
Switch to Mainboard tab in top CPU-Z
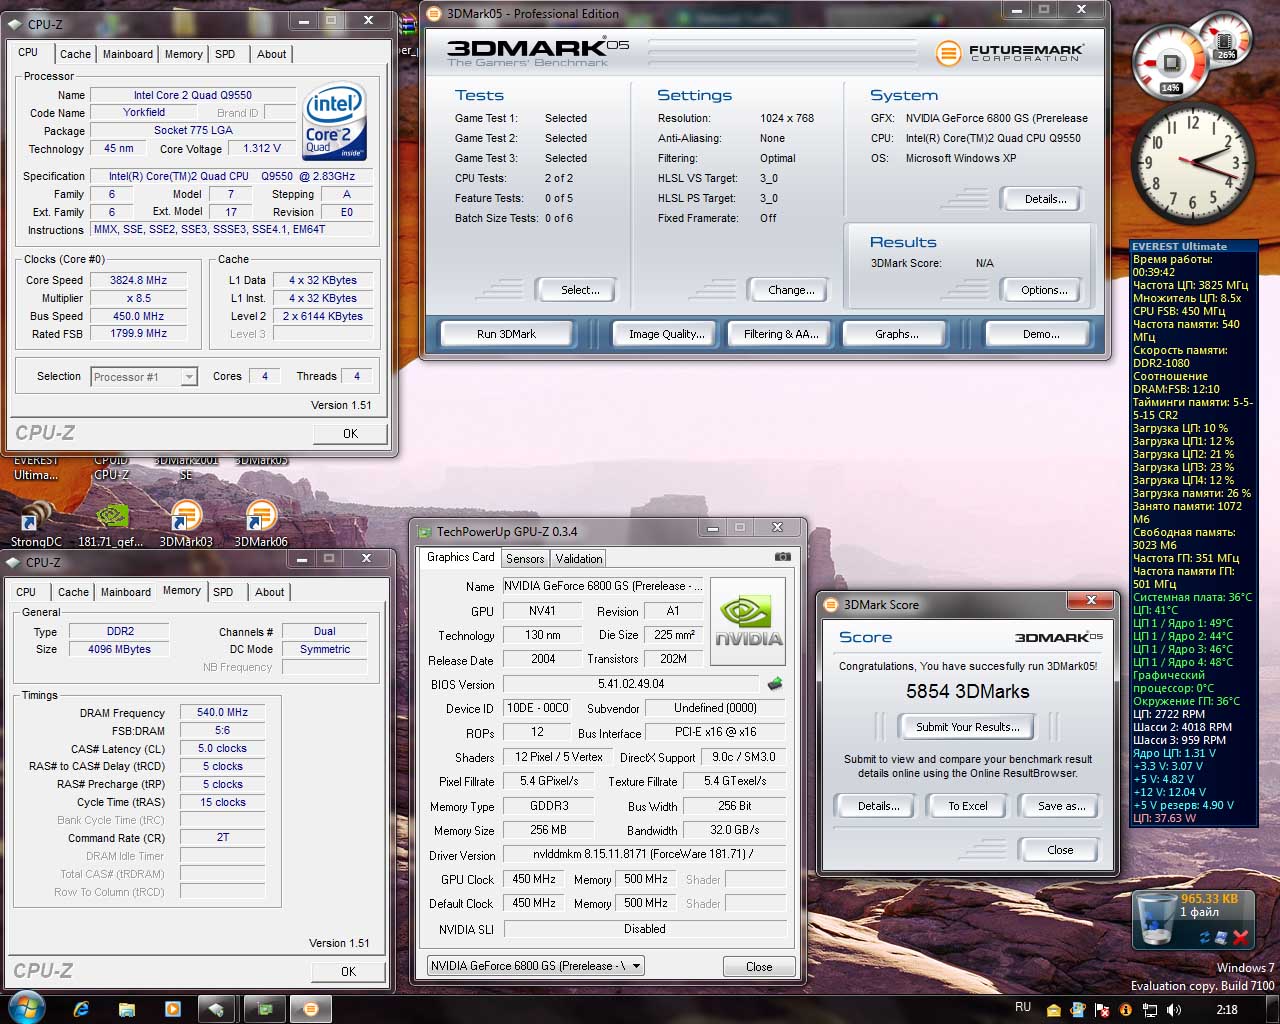pos(128,54)
